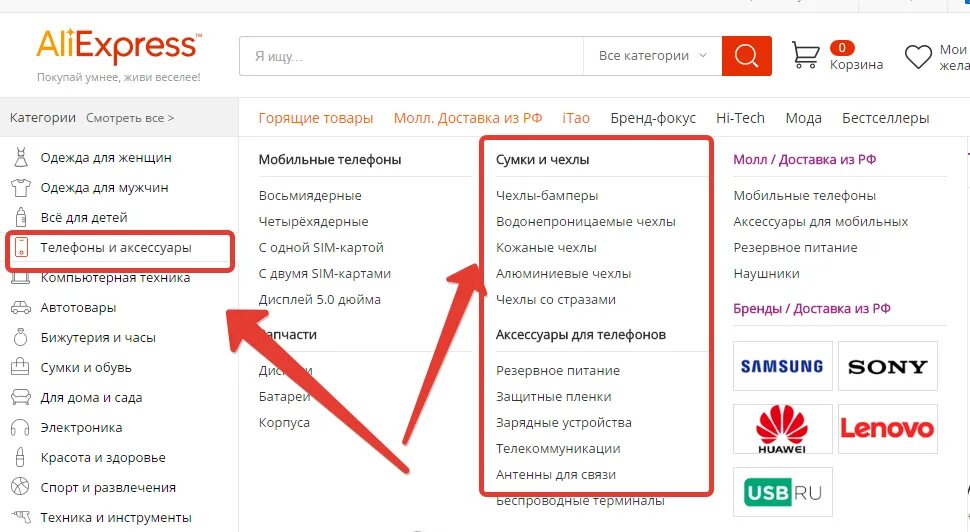Open the Все категории search dropdown
Screen dimensions: 970x532
click(653, 56)
